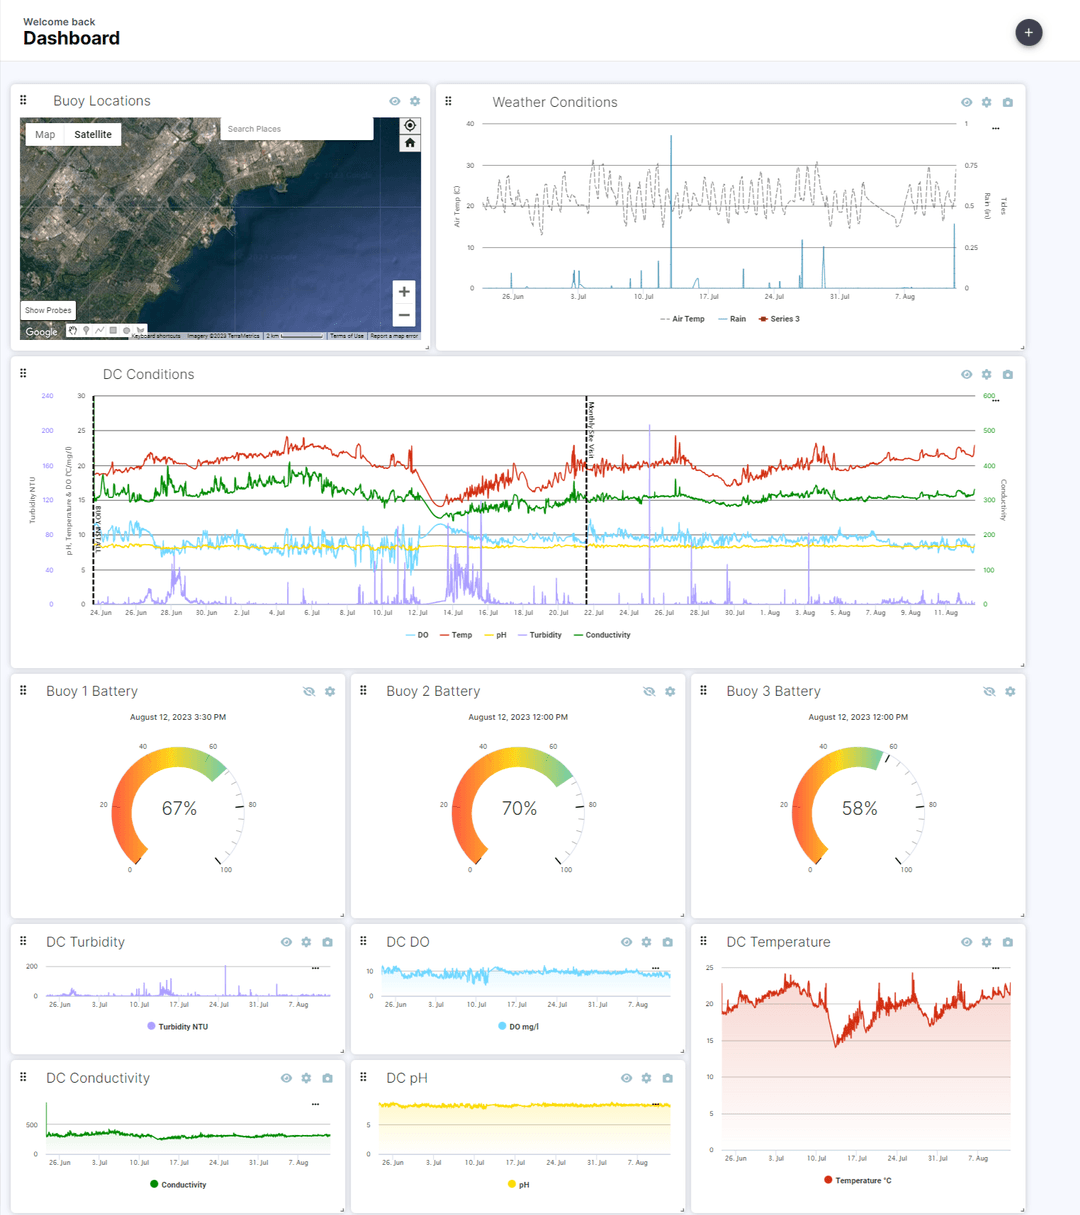Click the my-location target icon on the map
Viewport: 1080px width, 1215px height.
(410, 124)
